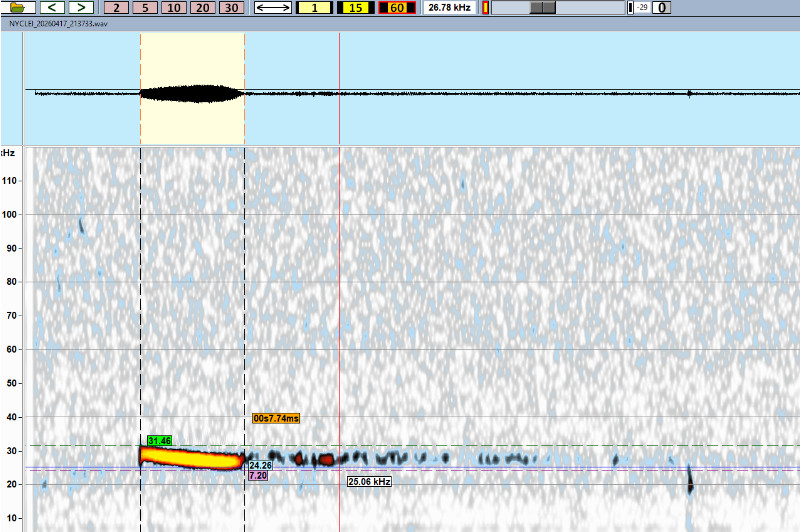Screen dimensions: 800x532
Task: Toggle the yellow 1 palette button
Action: 314,8
